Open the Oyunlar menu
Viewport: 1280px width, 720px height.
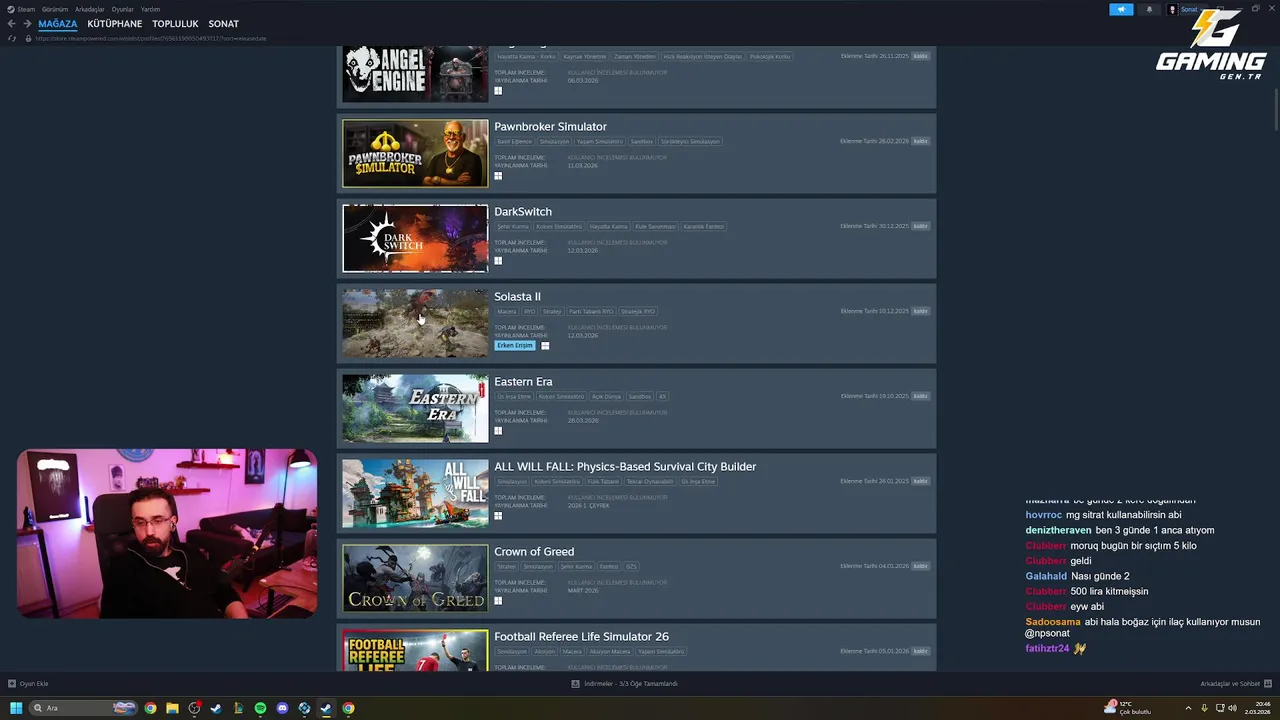click(x=122, y=9)
